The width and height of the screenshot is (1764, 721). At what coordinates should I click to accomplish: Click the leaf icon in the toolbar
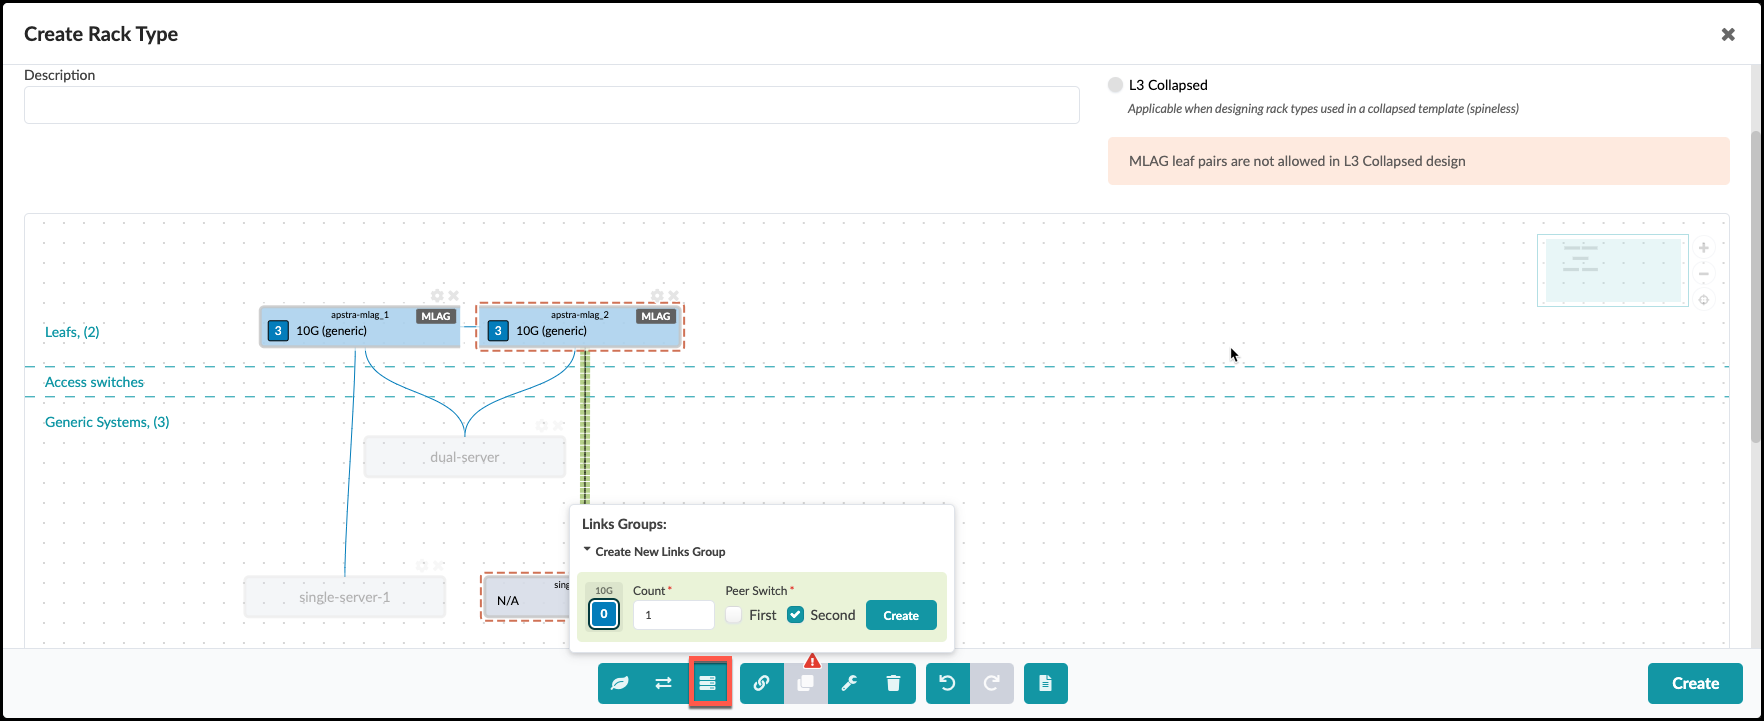pos(620,684)
